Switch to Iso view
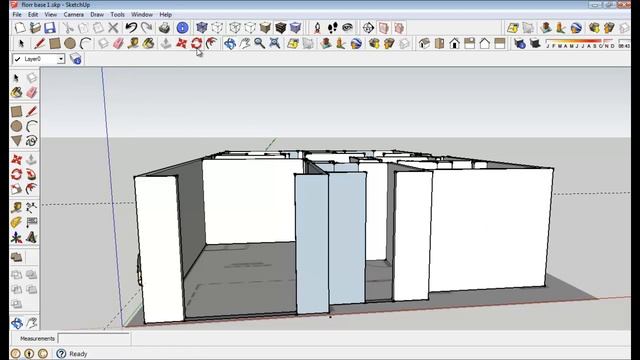The image size is (640, 360). 424,43
